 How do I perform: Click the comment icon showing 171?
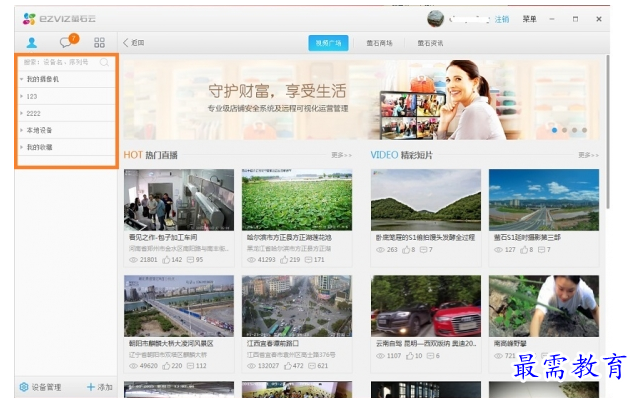coord(308,260)
